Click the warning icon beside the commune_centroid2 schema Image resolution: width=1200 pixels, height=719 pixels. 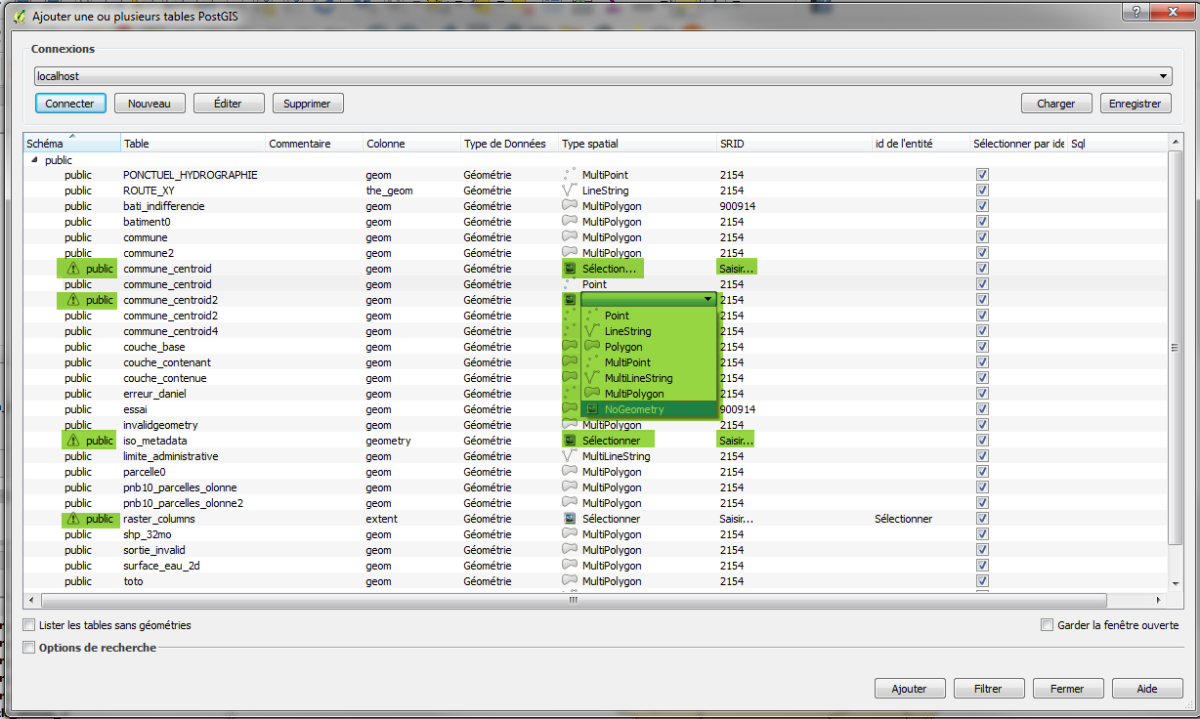72,300
